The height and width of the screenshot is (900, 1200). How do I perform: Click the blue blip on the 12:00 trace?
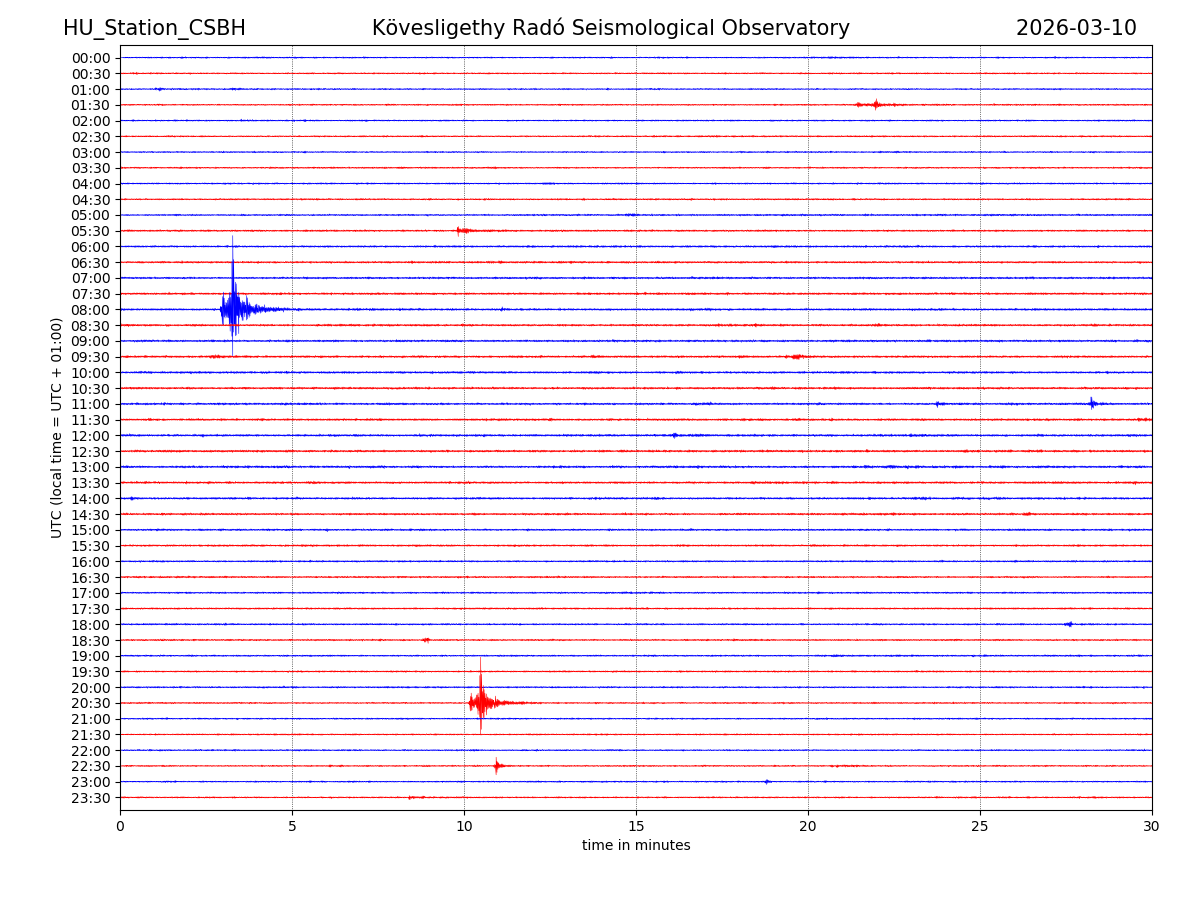675,435
